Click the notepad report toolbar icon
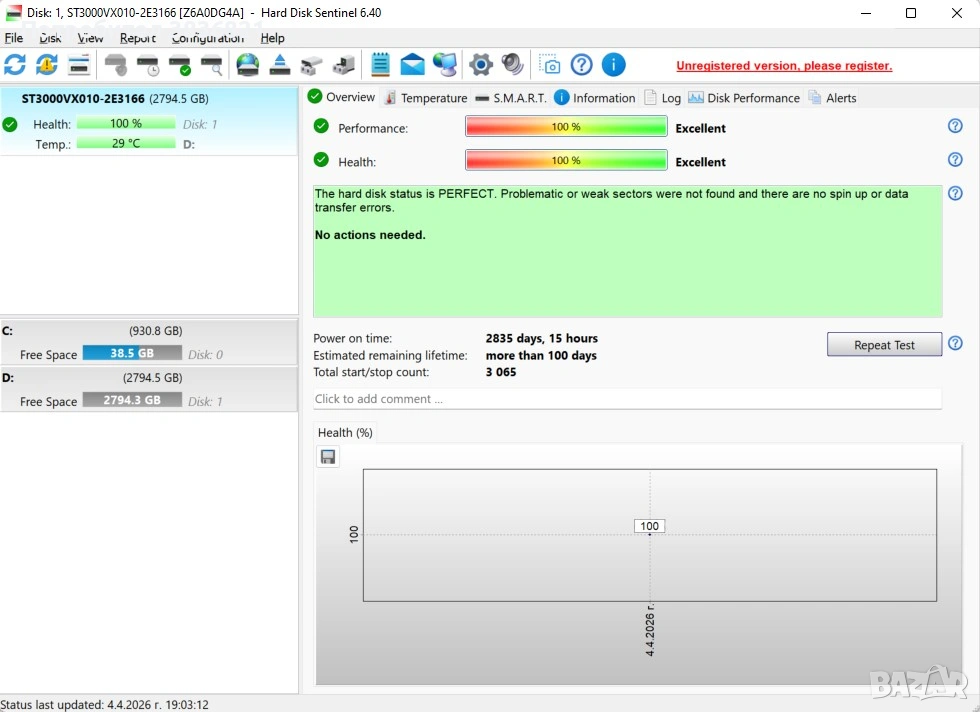 [x=380, y=65]
